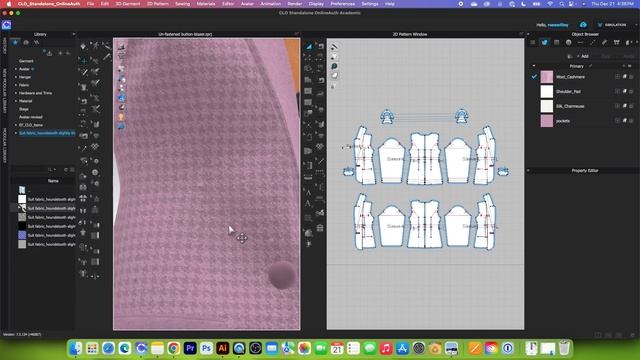Click the Add button in Object Browser
Viewport: 640px width, 360px height.
click(582, 56)
